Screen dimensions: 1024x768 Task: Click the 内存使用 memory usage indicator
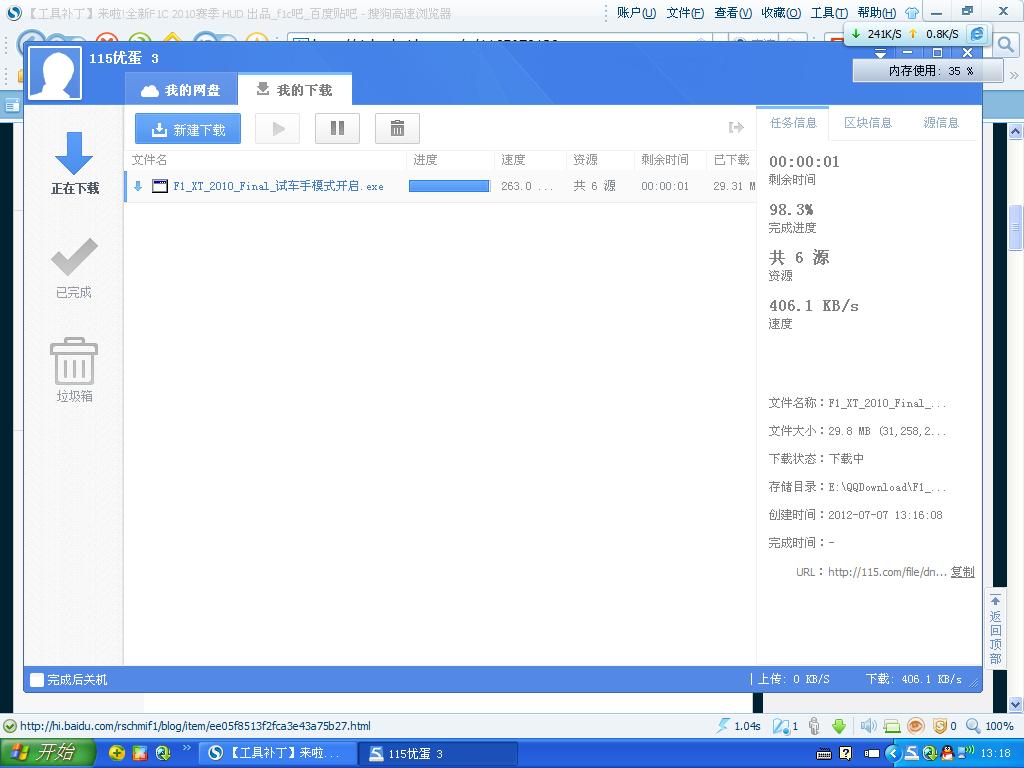pos(927,71)
